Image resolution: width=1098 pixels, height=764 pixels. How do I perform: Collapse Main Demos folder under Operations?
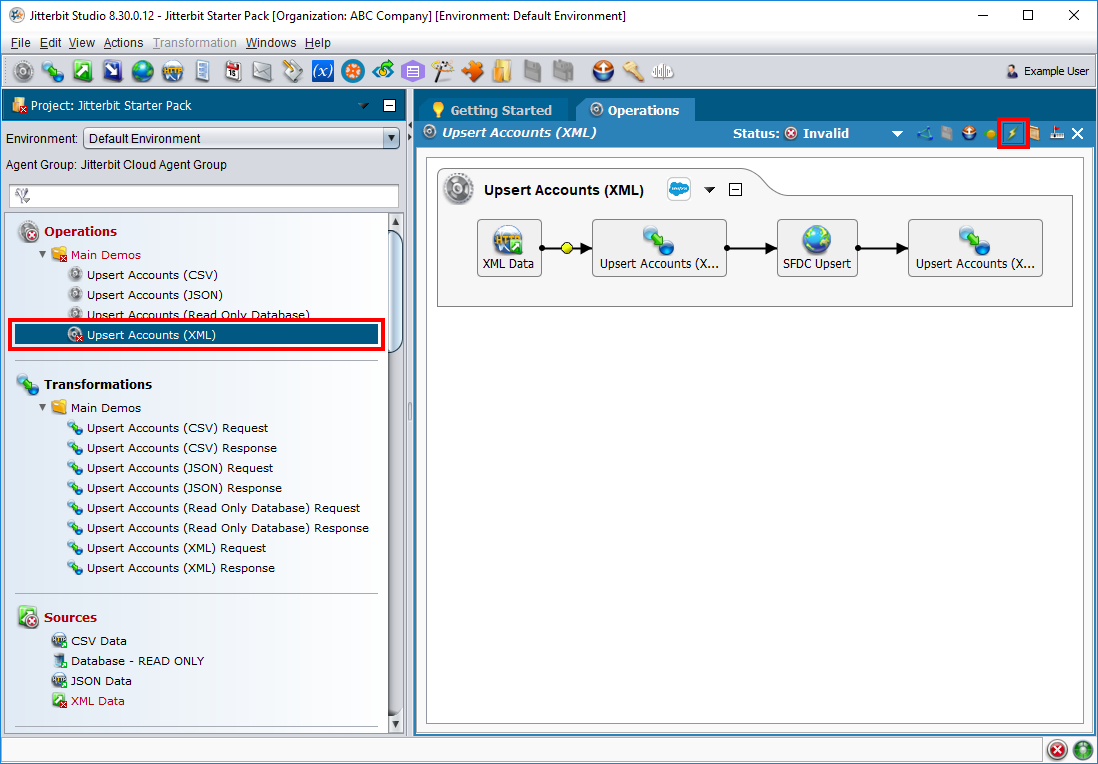43,255
